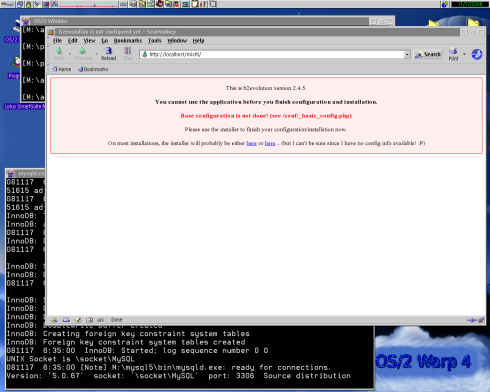Image resolution: width=490 pixels, height=392 pixels.
Task: Expand the Print button dropdown arrow
Action: point(464,54)
